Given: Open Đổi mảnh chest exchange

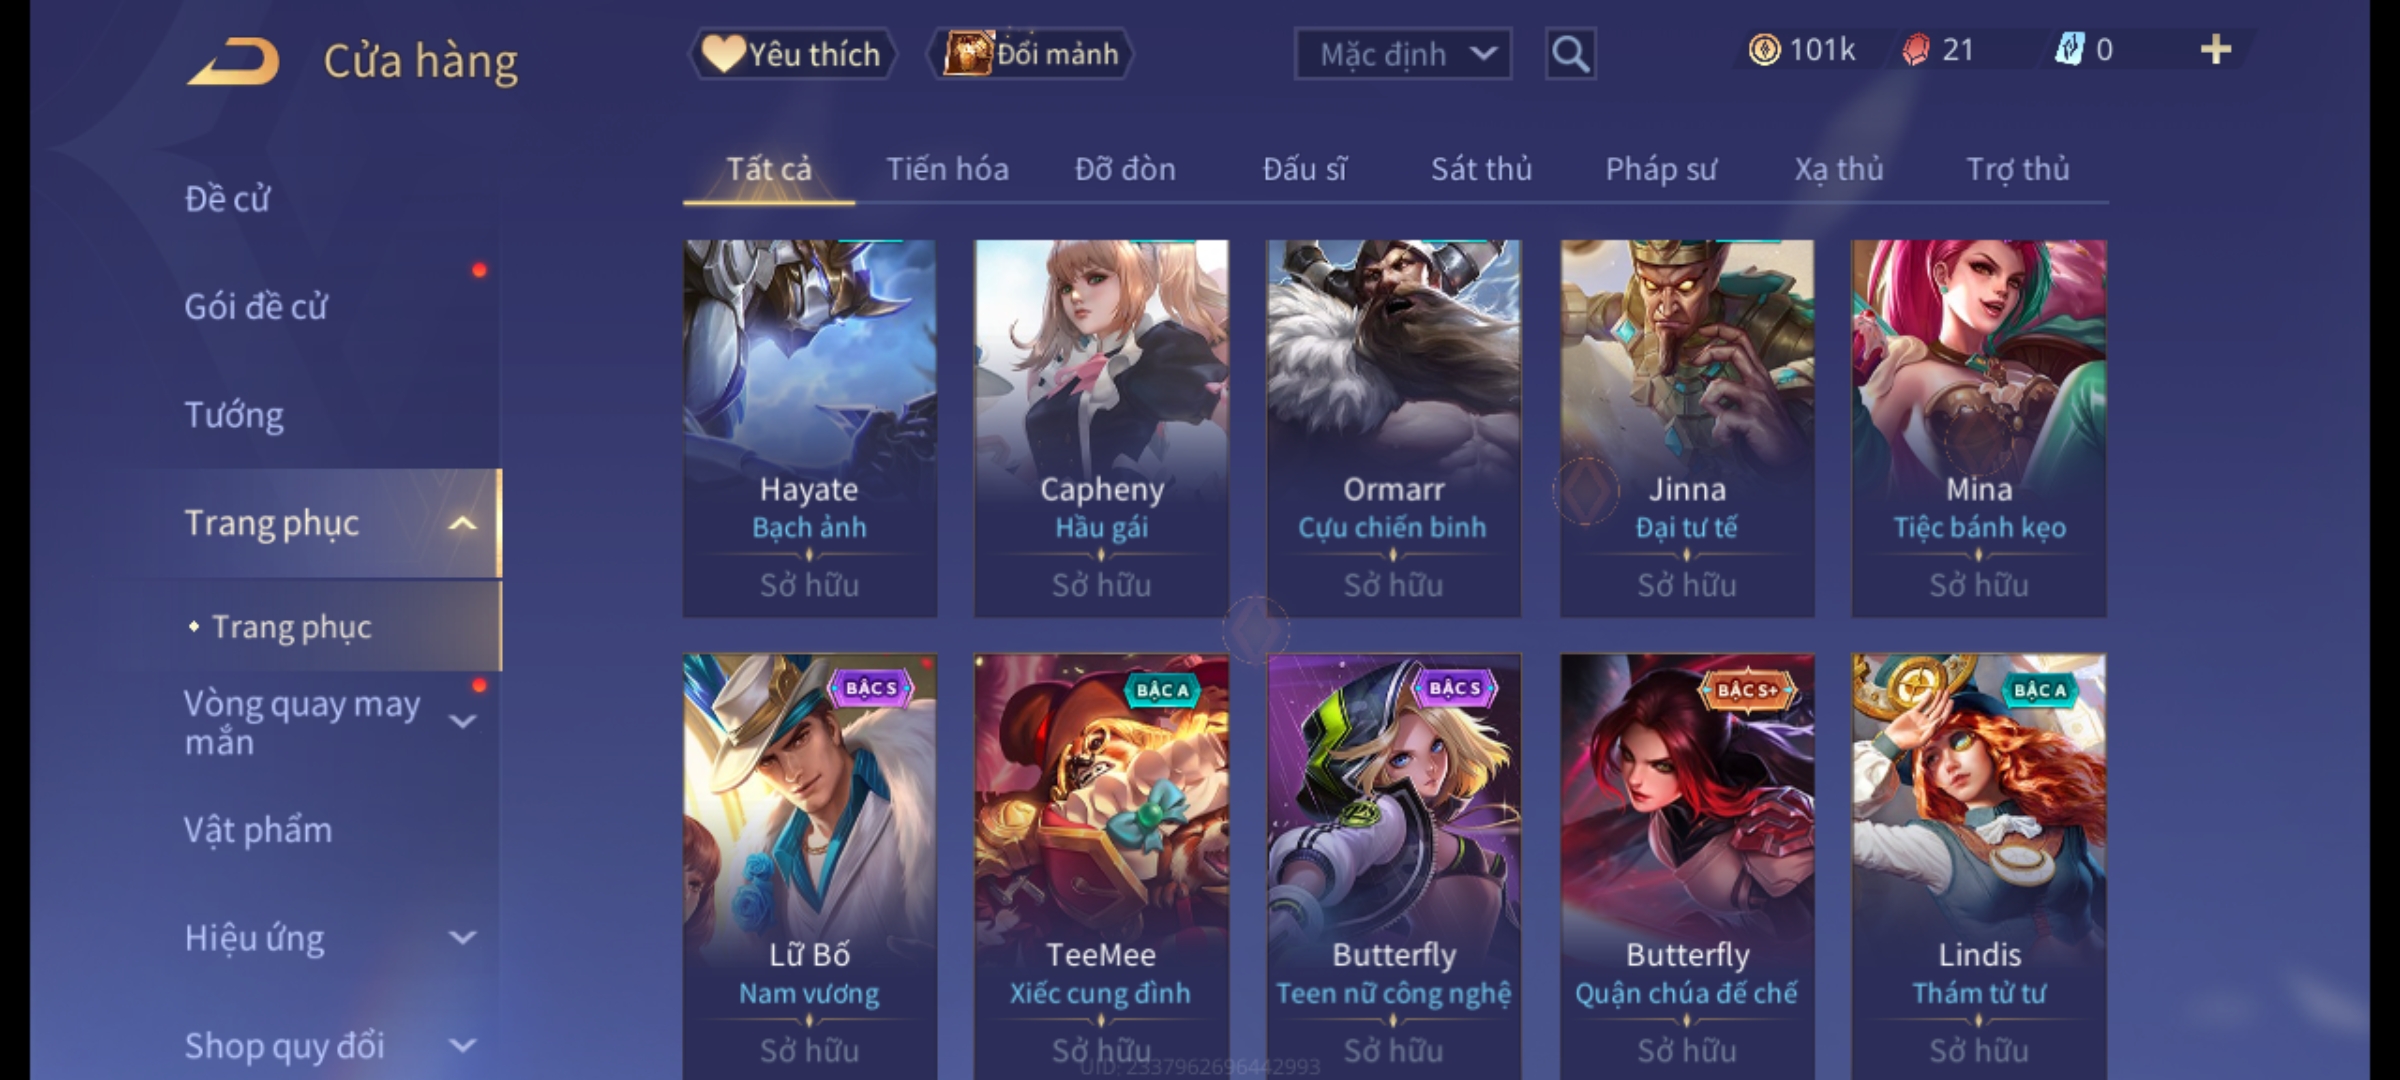Looking at the screenshot, I should coord(1032,54).
